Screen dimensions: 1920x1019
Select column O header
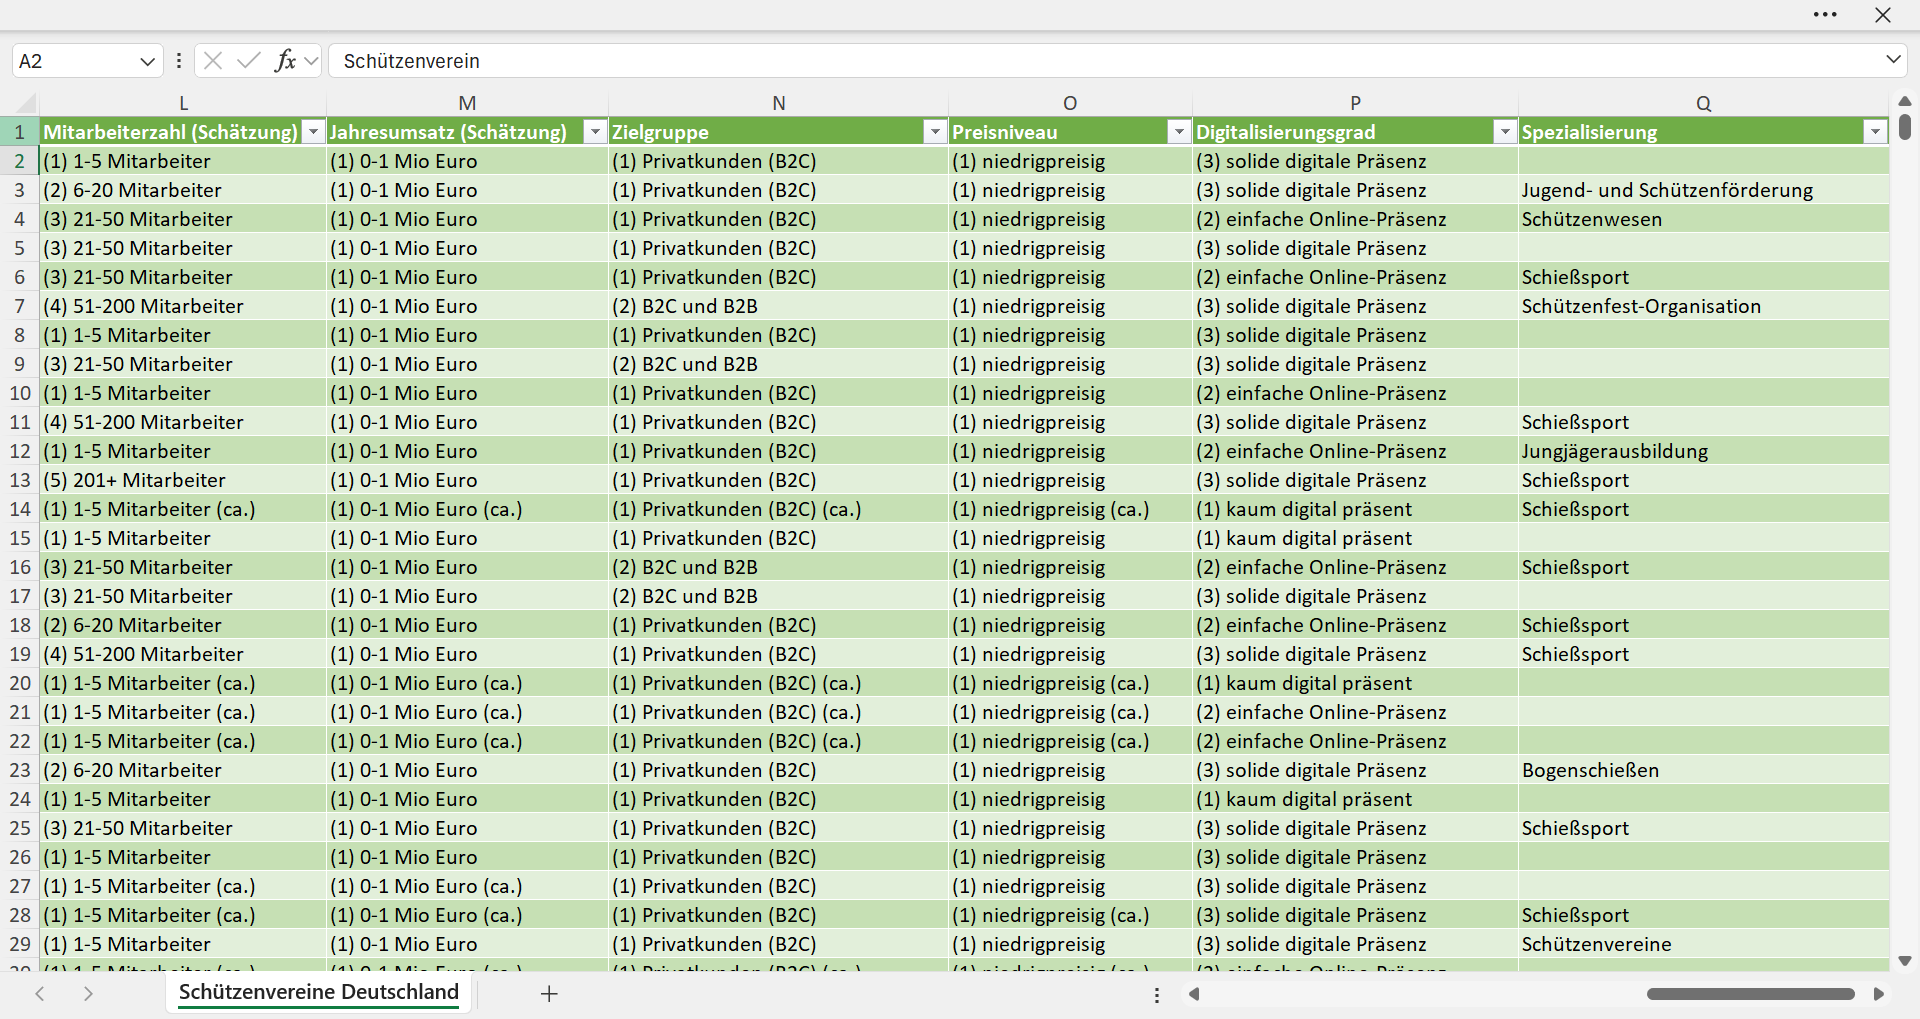[x=1070, y=103]
